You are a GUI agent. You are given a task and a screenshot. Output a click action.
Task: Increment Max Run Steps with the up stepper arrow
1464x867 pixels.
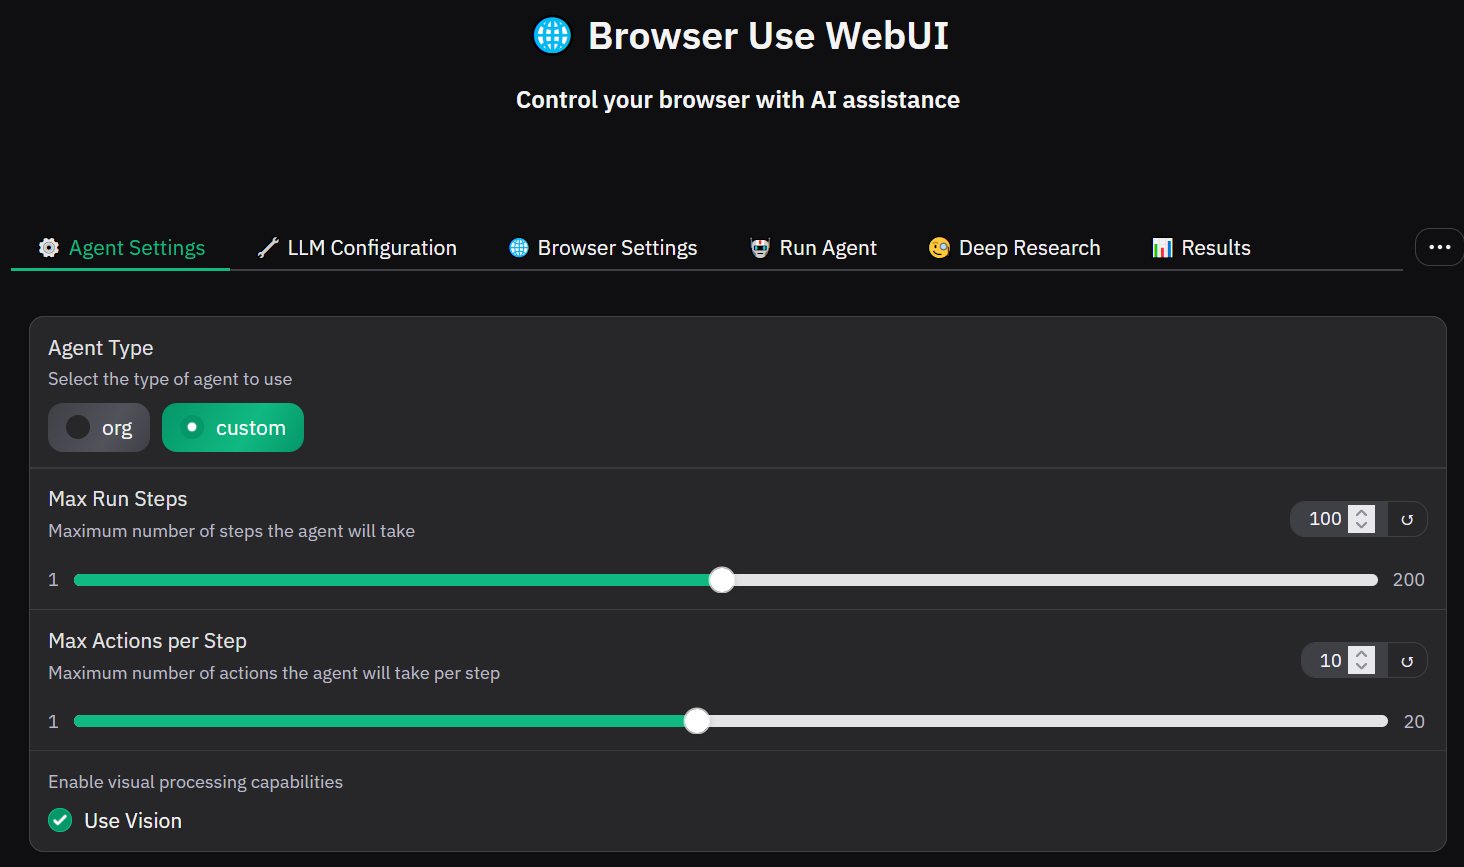[1360, 513]
